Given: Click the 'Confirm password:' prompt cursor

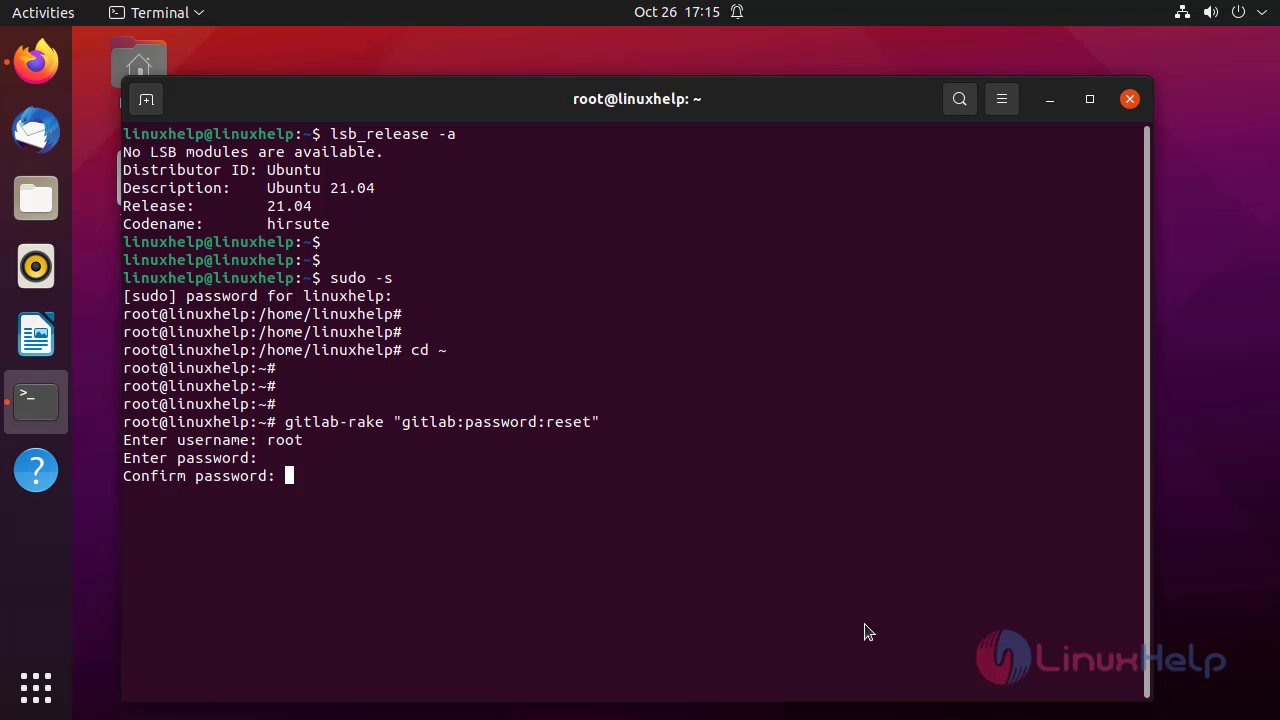Looking at the screenshot, I should 289,476.
